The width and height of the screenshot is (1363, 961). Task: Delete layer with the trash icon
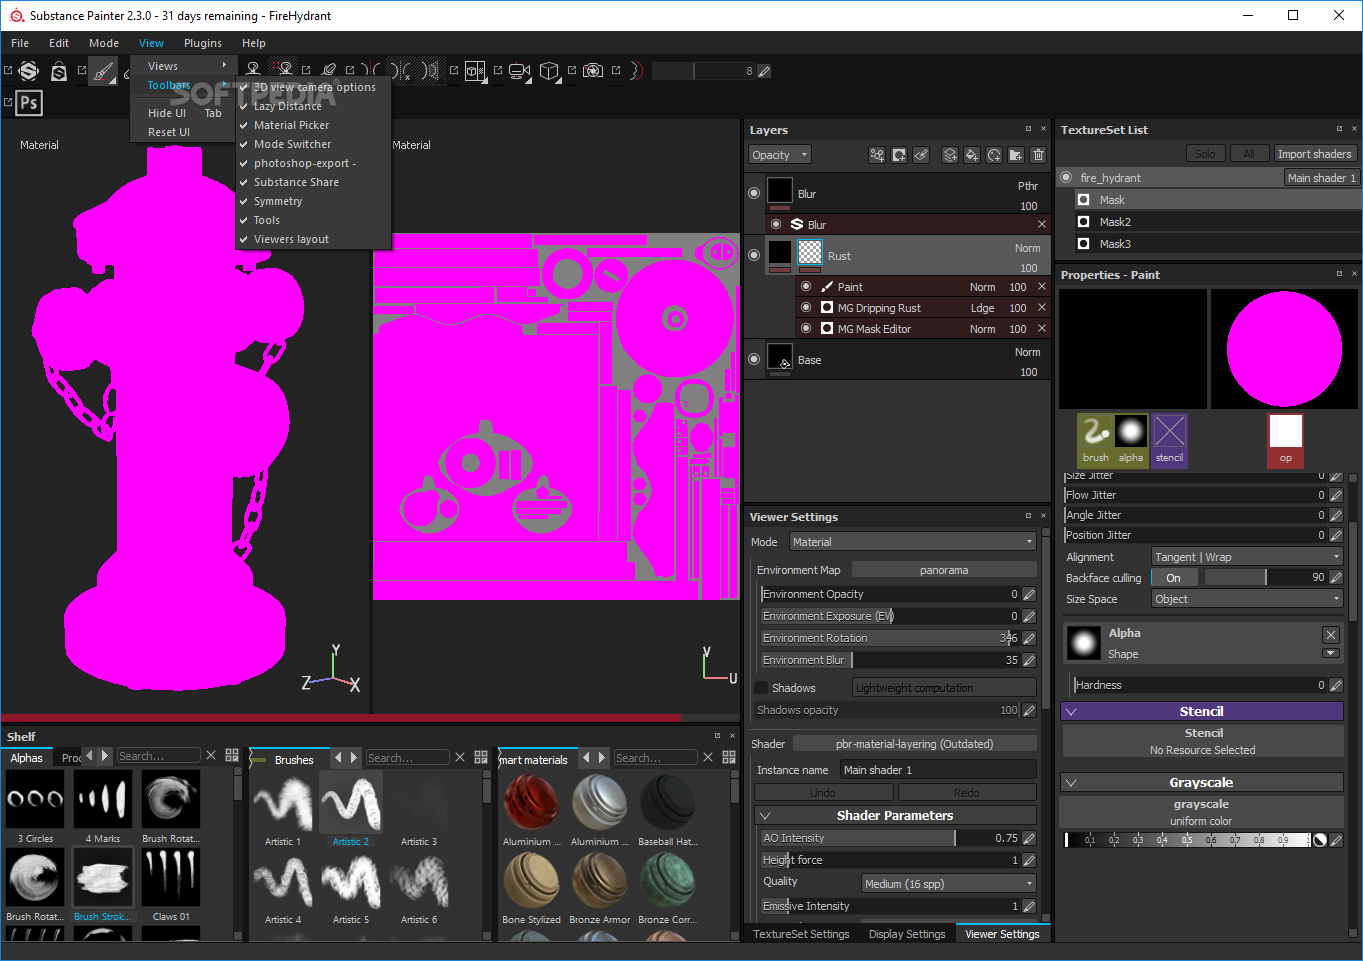click(1038, 155)
